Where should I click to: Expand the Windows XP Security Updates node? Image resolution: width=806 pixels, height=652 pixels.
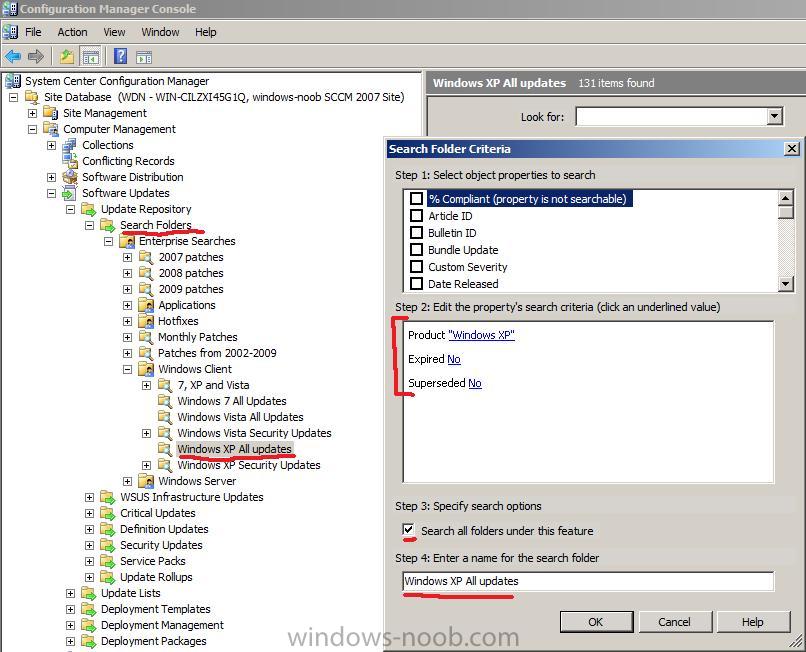146,465
